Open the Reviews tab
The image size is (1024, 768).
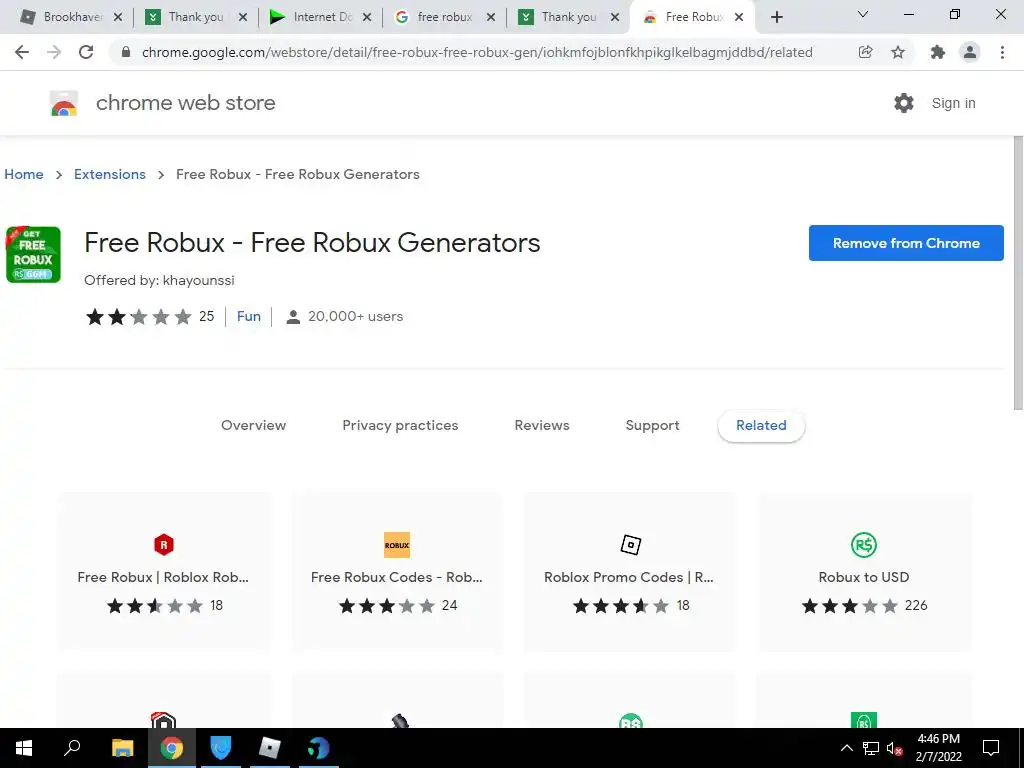tap(542, 426)
